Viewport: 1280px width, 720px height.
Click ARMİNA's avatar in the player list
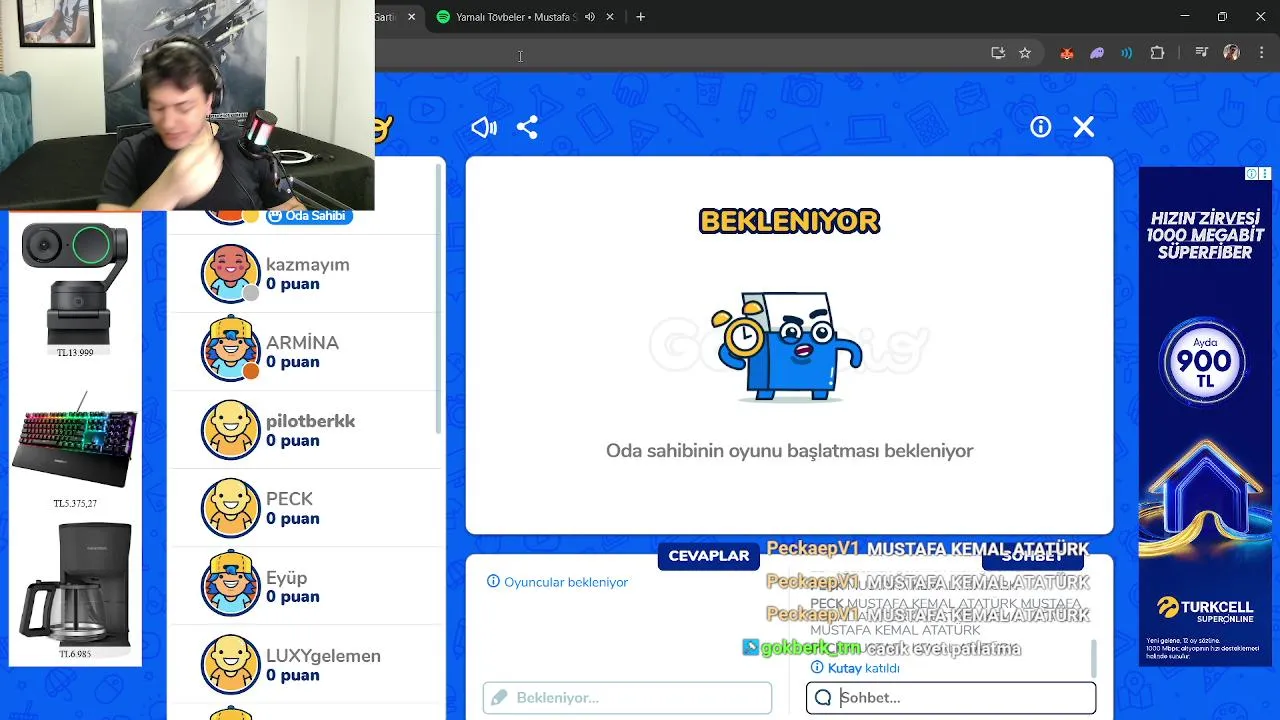point(230,350)
